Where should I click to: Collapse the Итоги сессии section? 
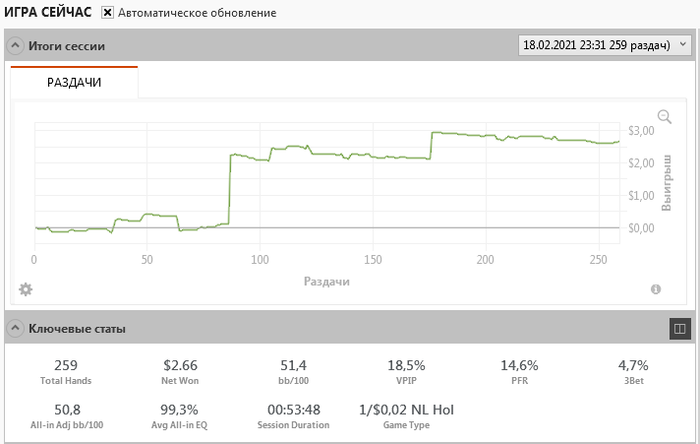(x=15, y=46)
